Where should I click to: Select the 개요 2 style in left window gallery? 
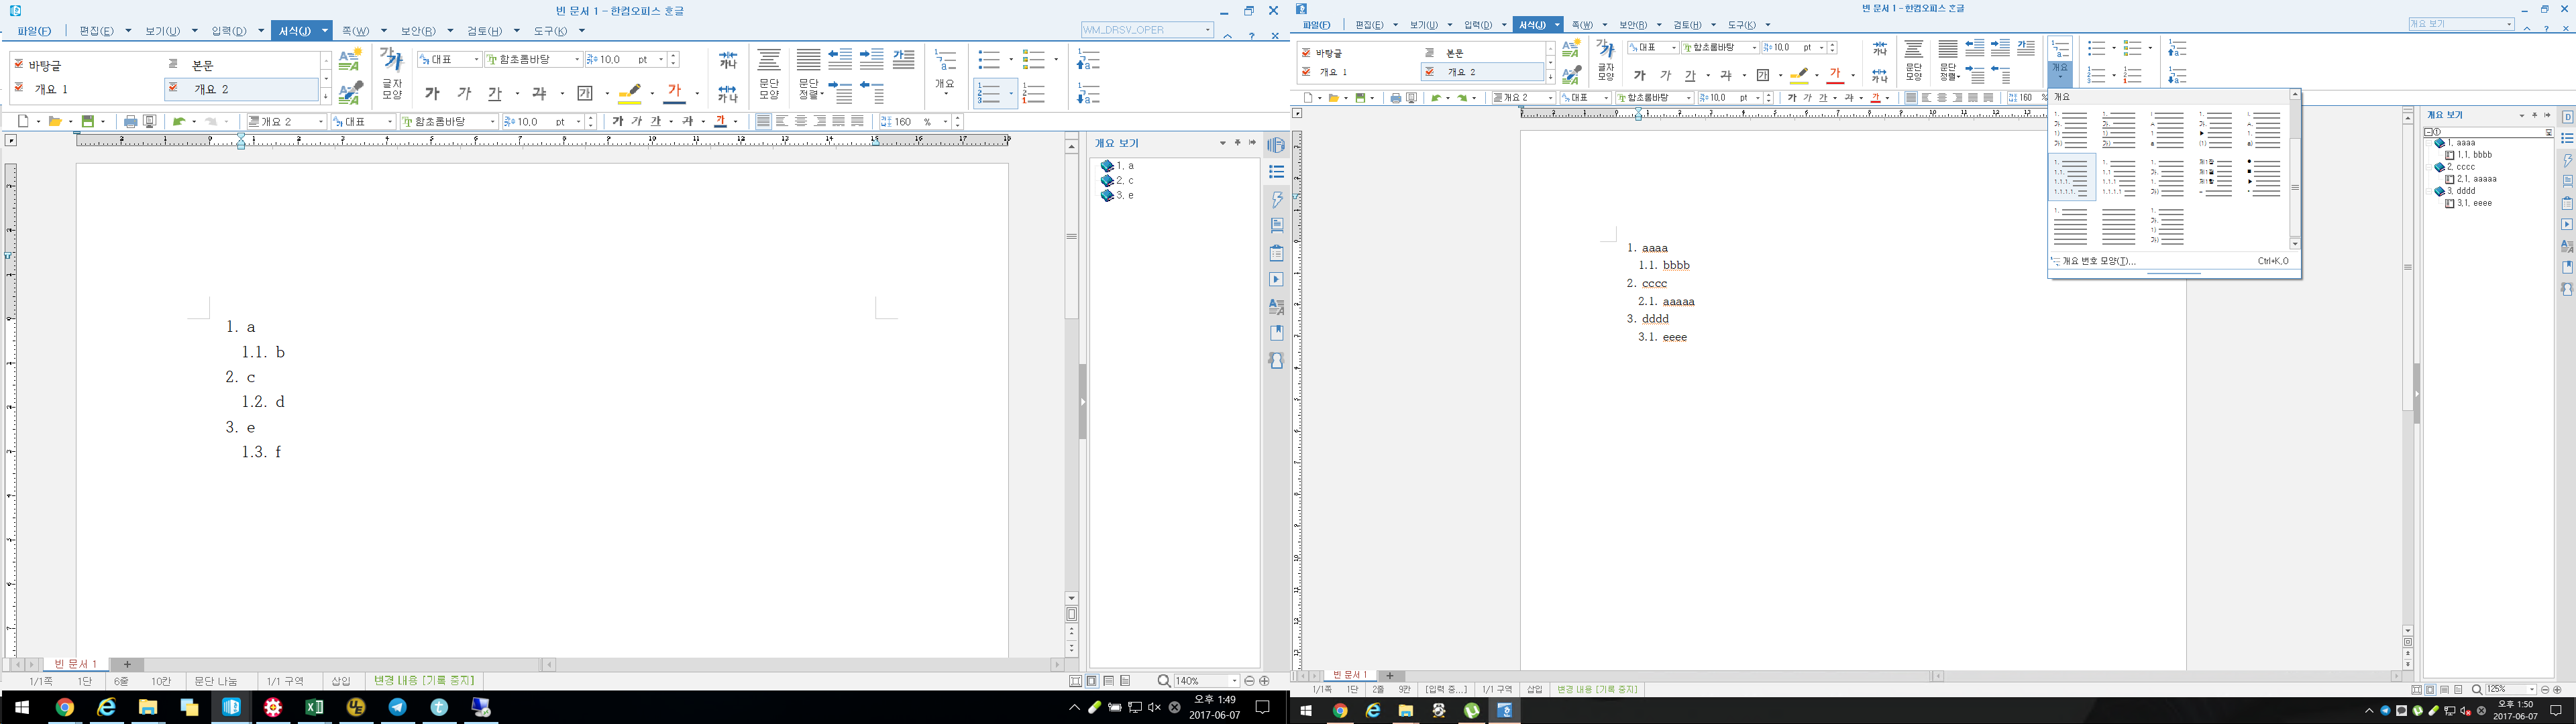(x=241, y=89)
